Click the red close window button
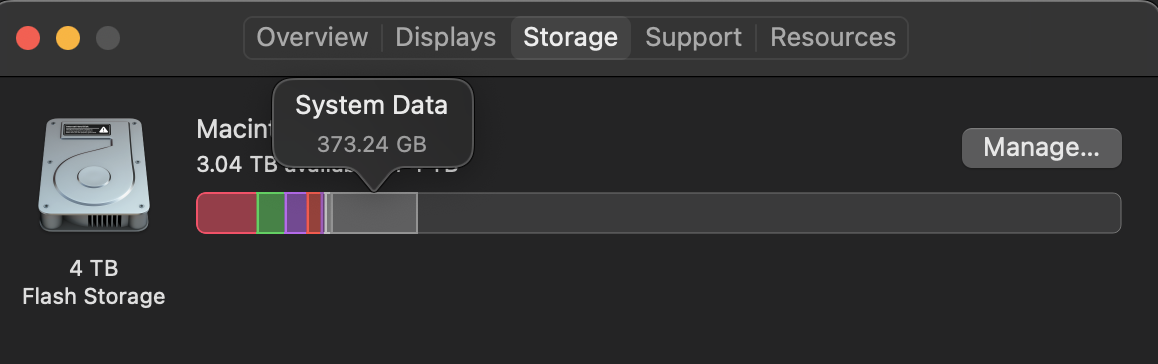This screenshot has height=364, width=1158. point(28,38)
